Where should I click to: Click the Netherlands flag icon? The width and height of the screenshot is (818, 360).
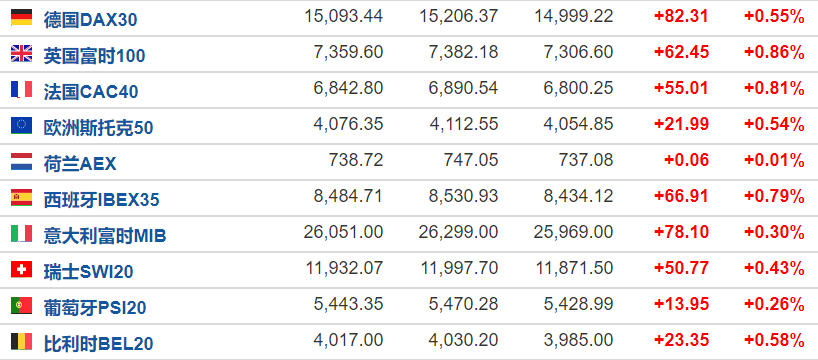point(21,161)
